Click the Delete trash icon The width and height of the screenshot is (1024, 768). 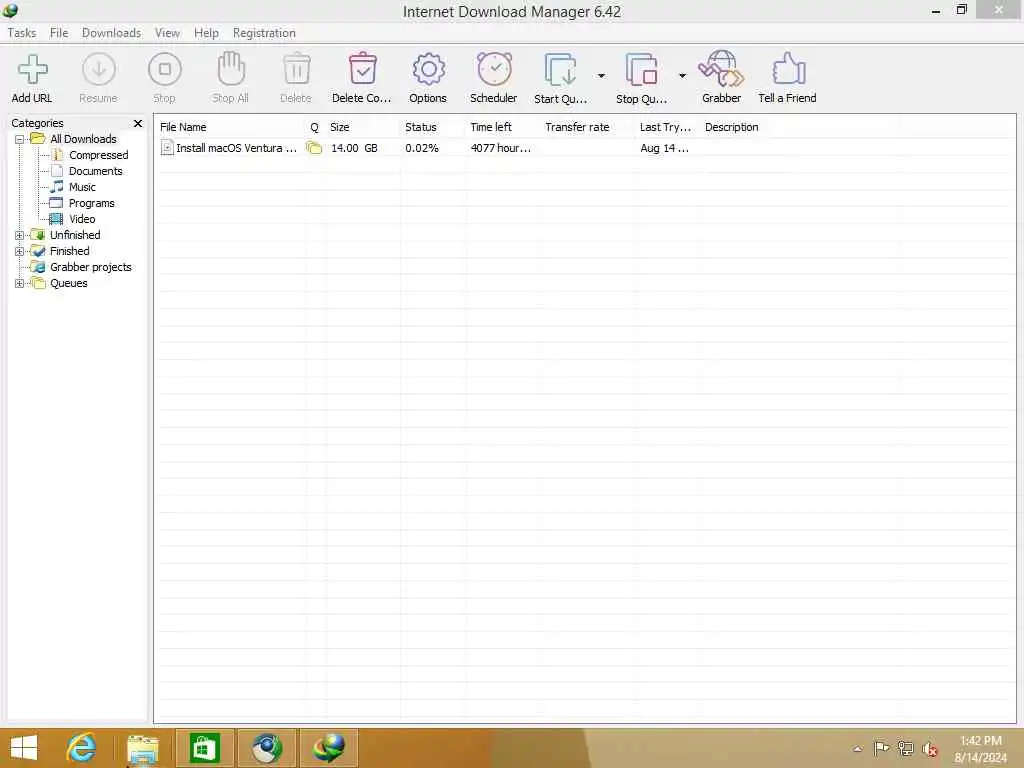coord(296,70)
